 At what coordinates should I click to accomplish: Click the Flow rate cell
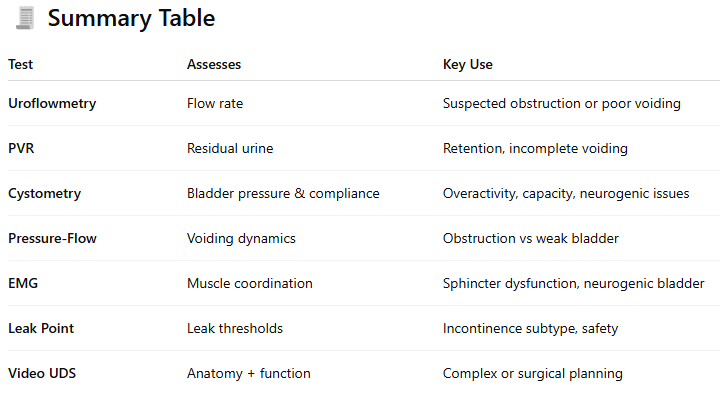coord(215,103)
